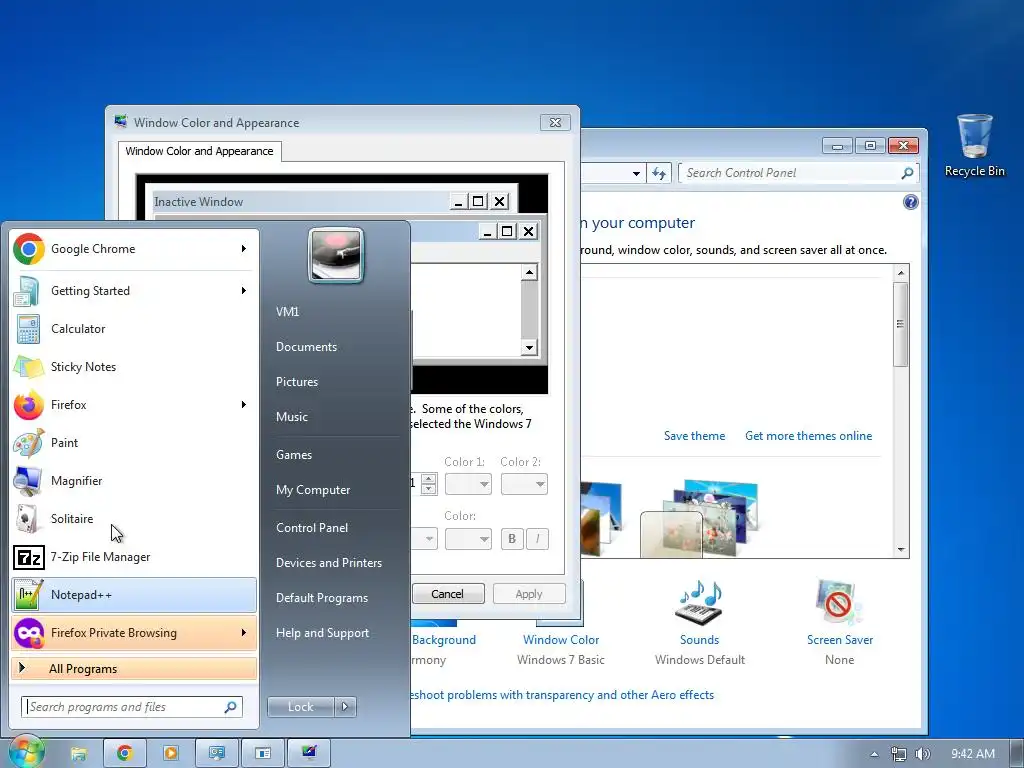
Task: Launch Paint from the Start menu
Action: point(134,443)
